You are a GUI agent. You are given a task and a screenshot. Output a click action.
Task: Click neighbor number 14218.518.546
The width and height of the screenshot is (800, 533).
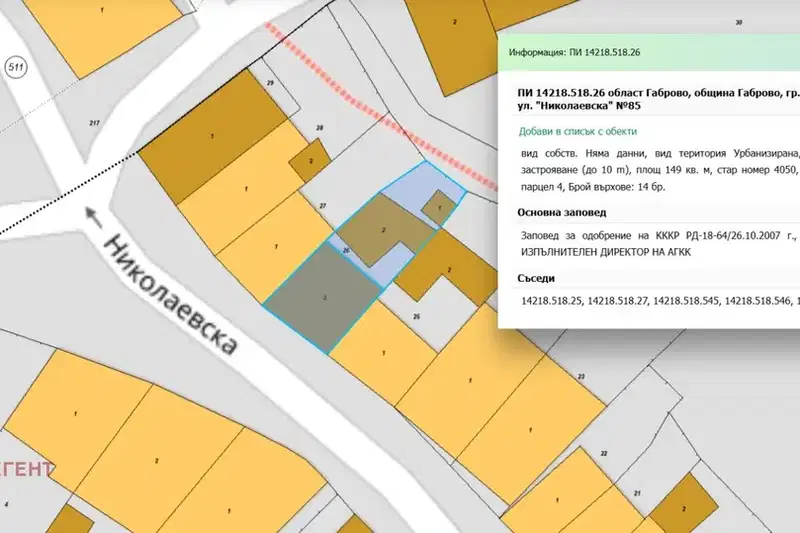coord(758,301)
